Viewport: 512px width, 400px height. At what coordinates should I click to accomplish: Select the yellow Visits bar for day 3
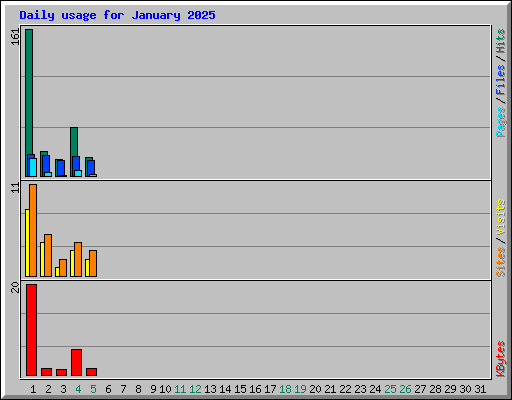point(57,272)
